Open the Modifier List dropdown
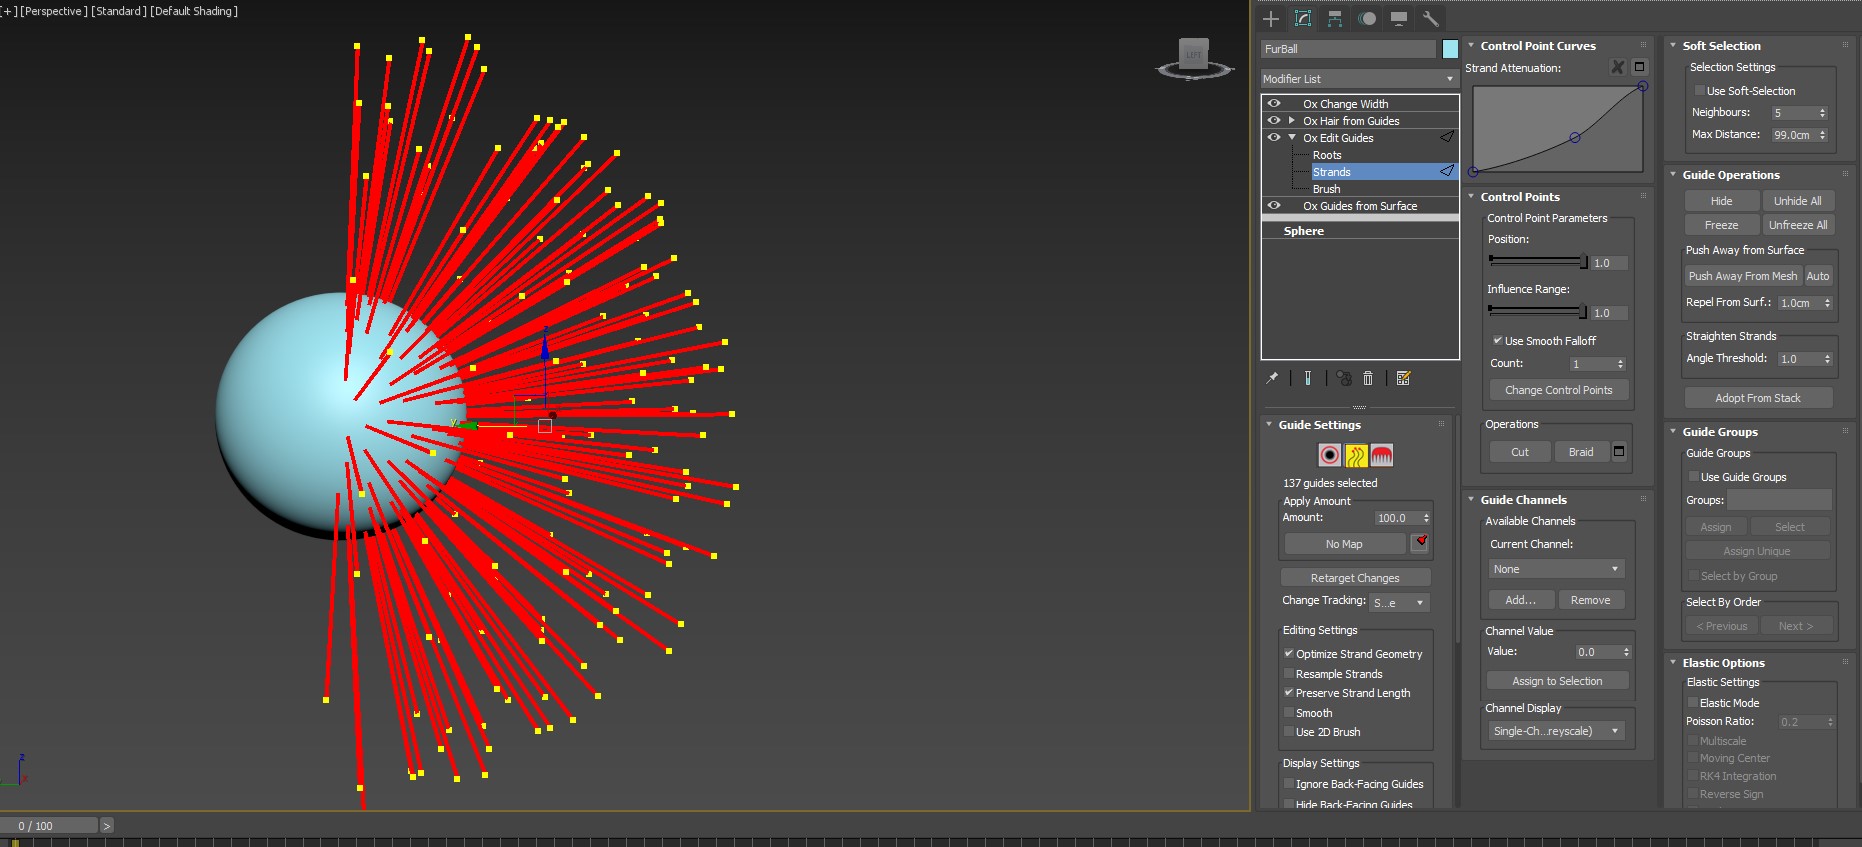 (1359, 79)
